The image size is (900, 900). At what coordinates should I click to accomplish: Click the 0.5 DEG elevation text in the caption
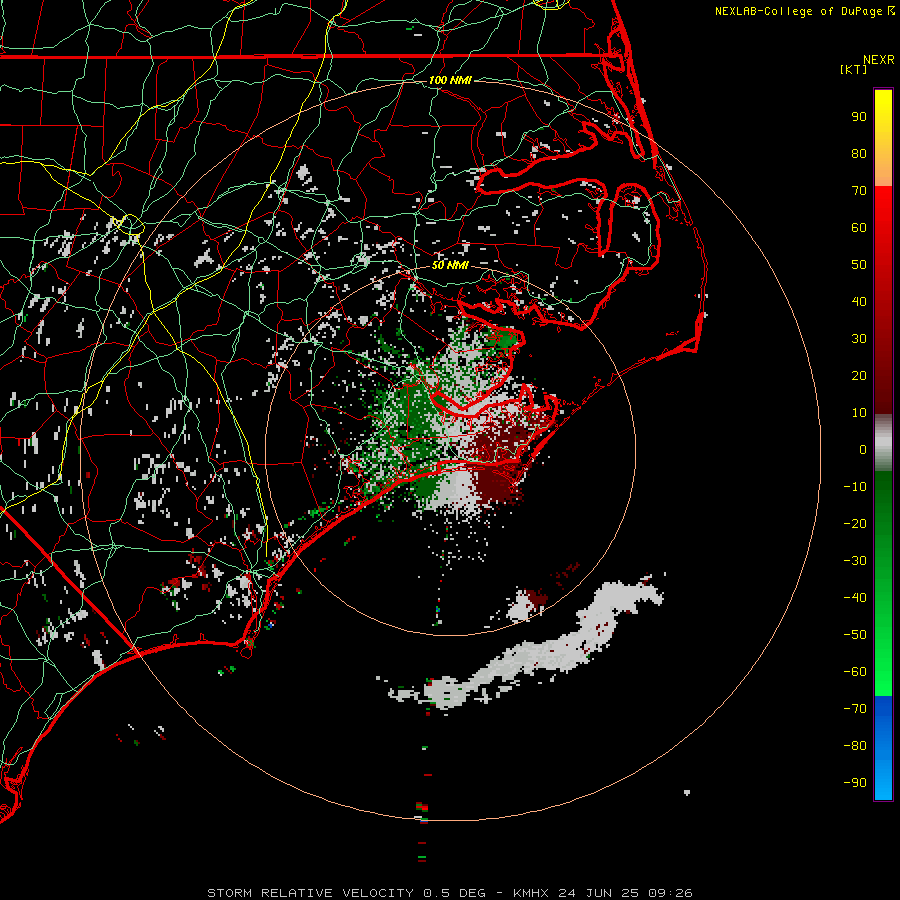[x=455, y=893]
